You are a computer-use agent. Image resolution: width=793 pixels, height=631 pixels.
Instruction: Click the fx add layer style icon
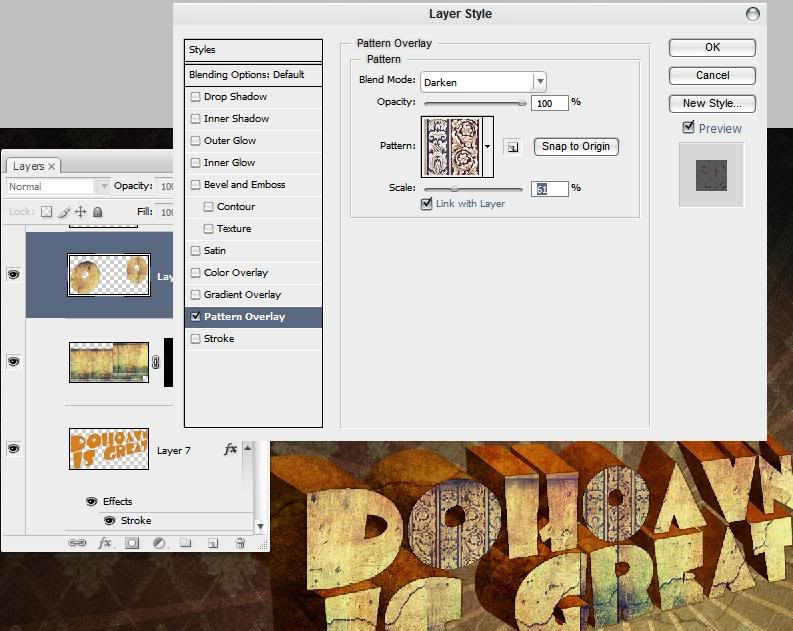point(105,543)
